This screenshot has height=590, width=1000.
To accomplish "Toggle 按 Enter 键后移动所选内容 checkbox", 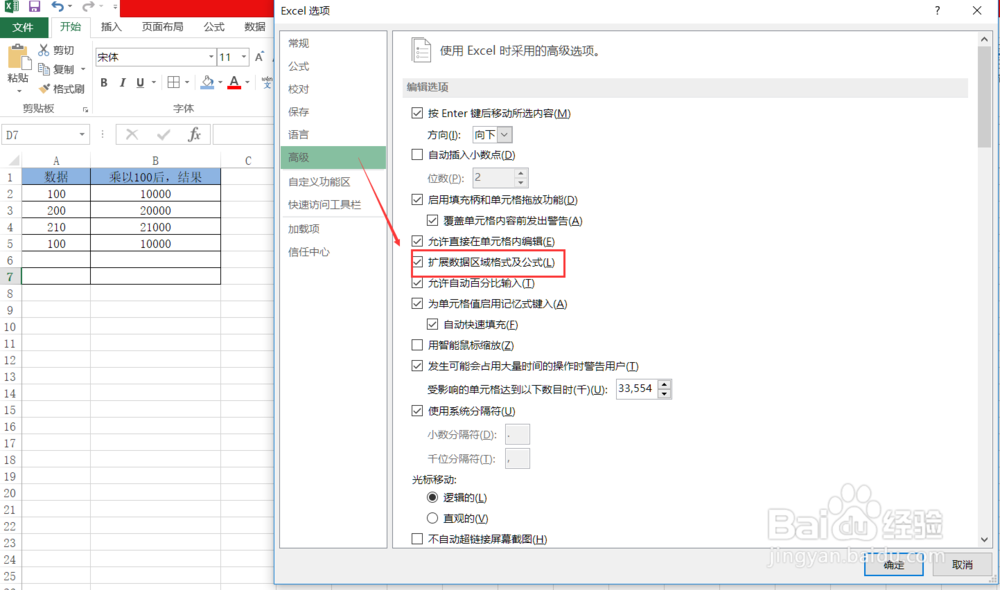I will tap(417, 113).
